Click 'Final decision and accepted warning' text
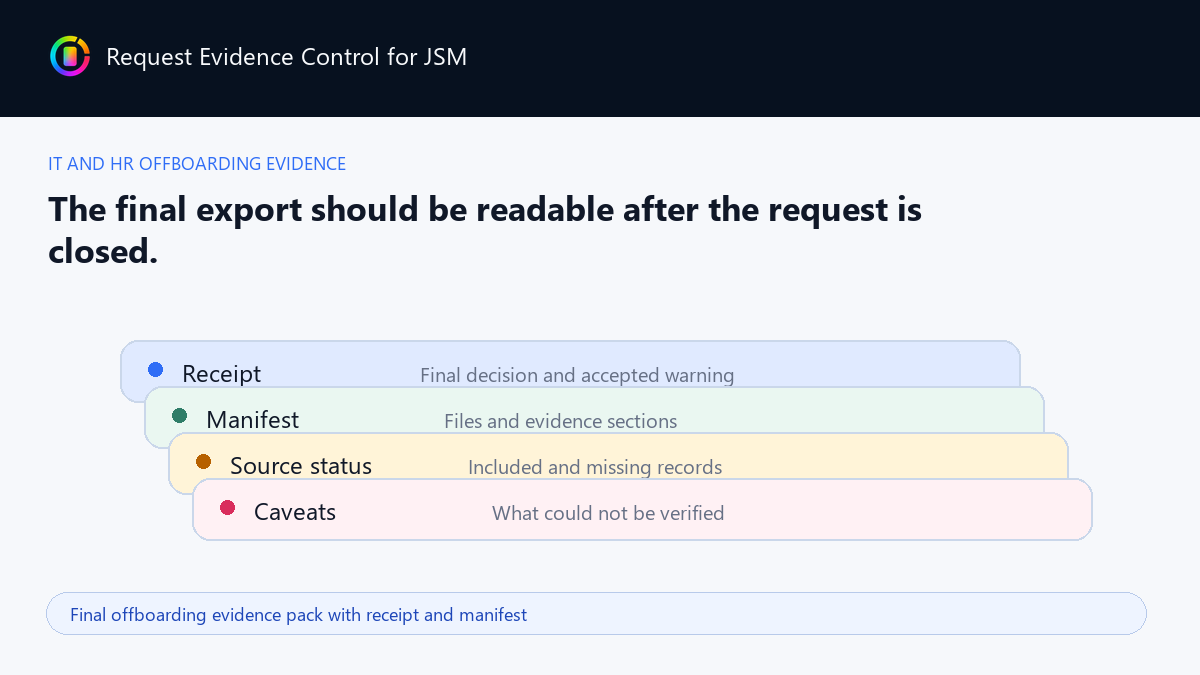 577,376
